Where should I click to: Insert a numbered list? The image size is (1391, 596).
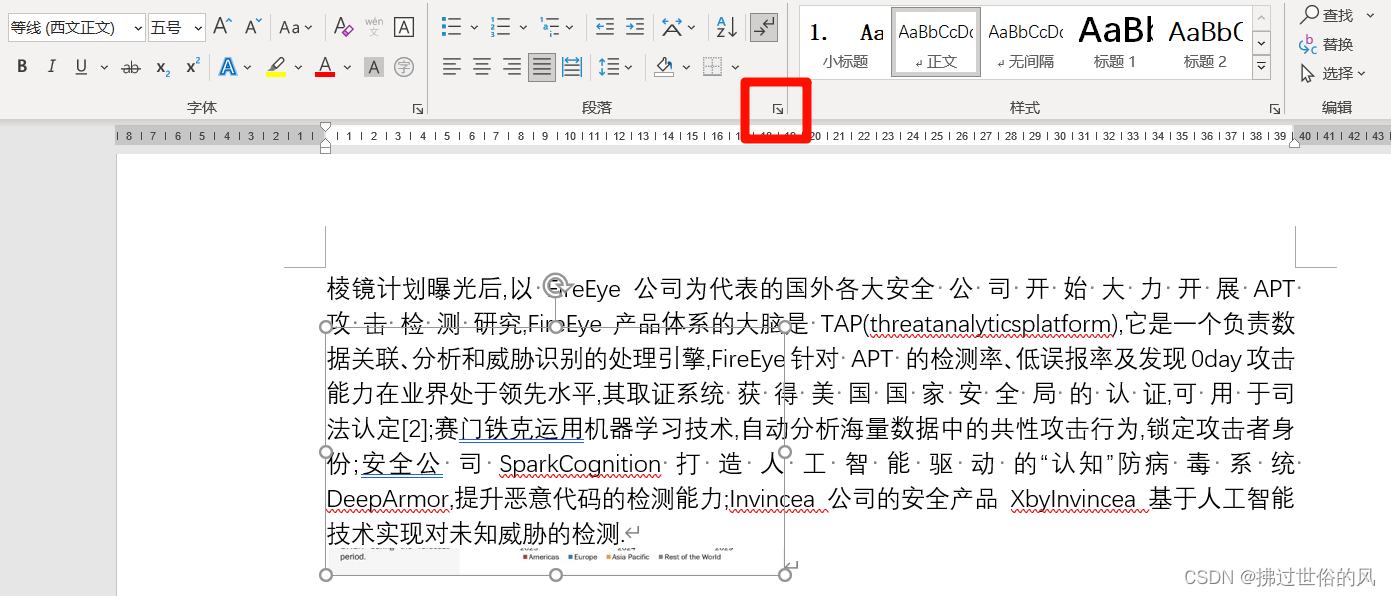point(501,27)
